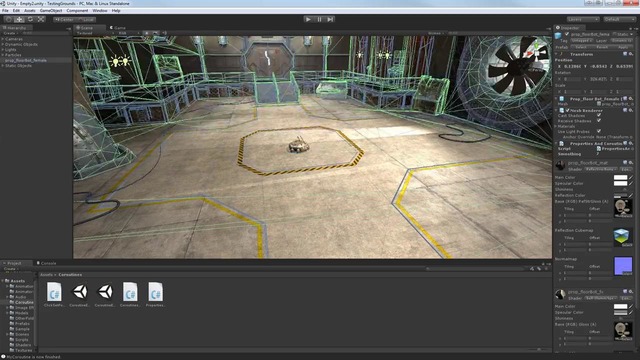Screen dimensions: 640x360
Task: Switch to the Console tab
Action: click(46, 263)
